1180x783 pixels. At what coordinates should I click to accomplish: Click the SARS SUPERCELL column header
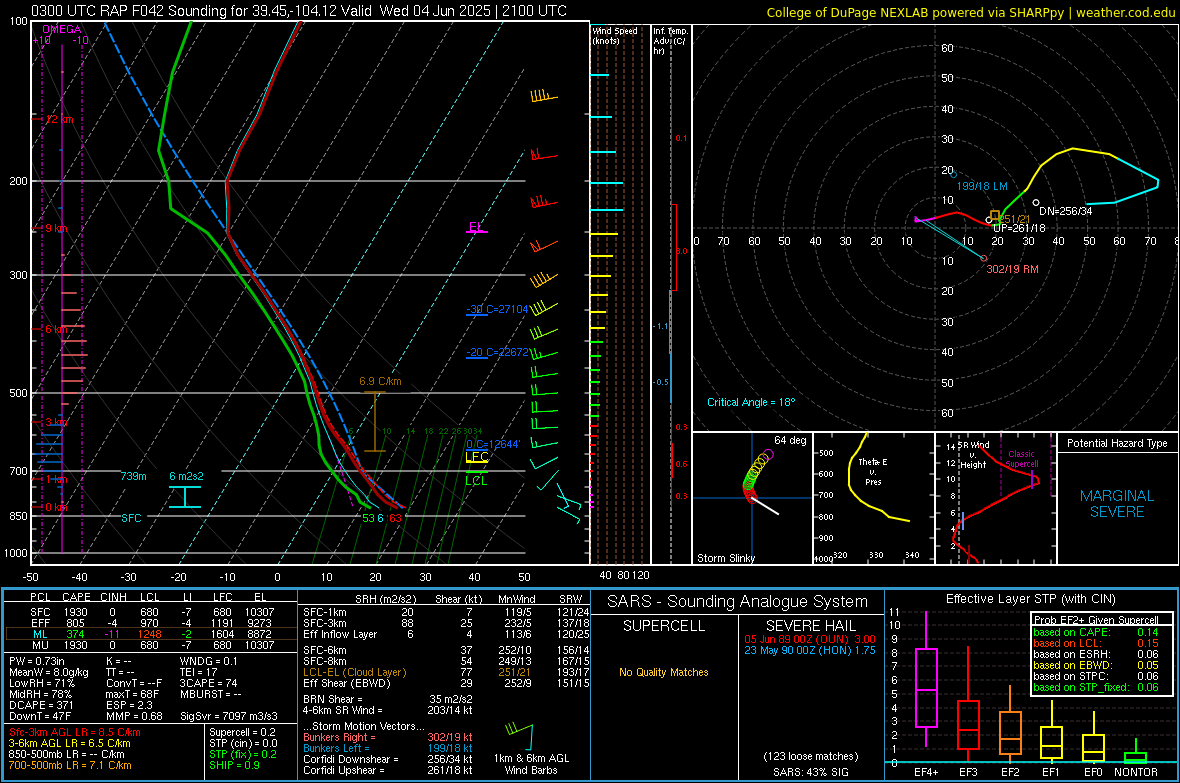[664, 626]
